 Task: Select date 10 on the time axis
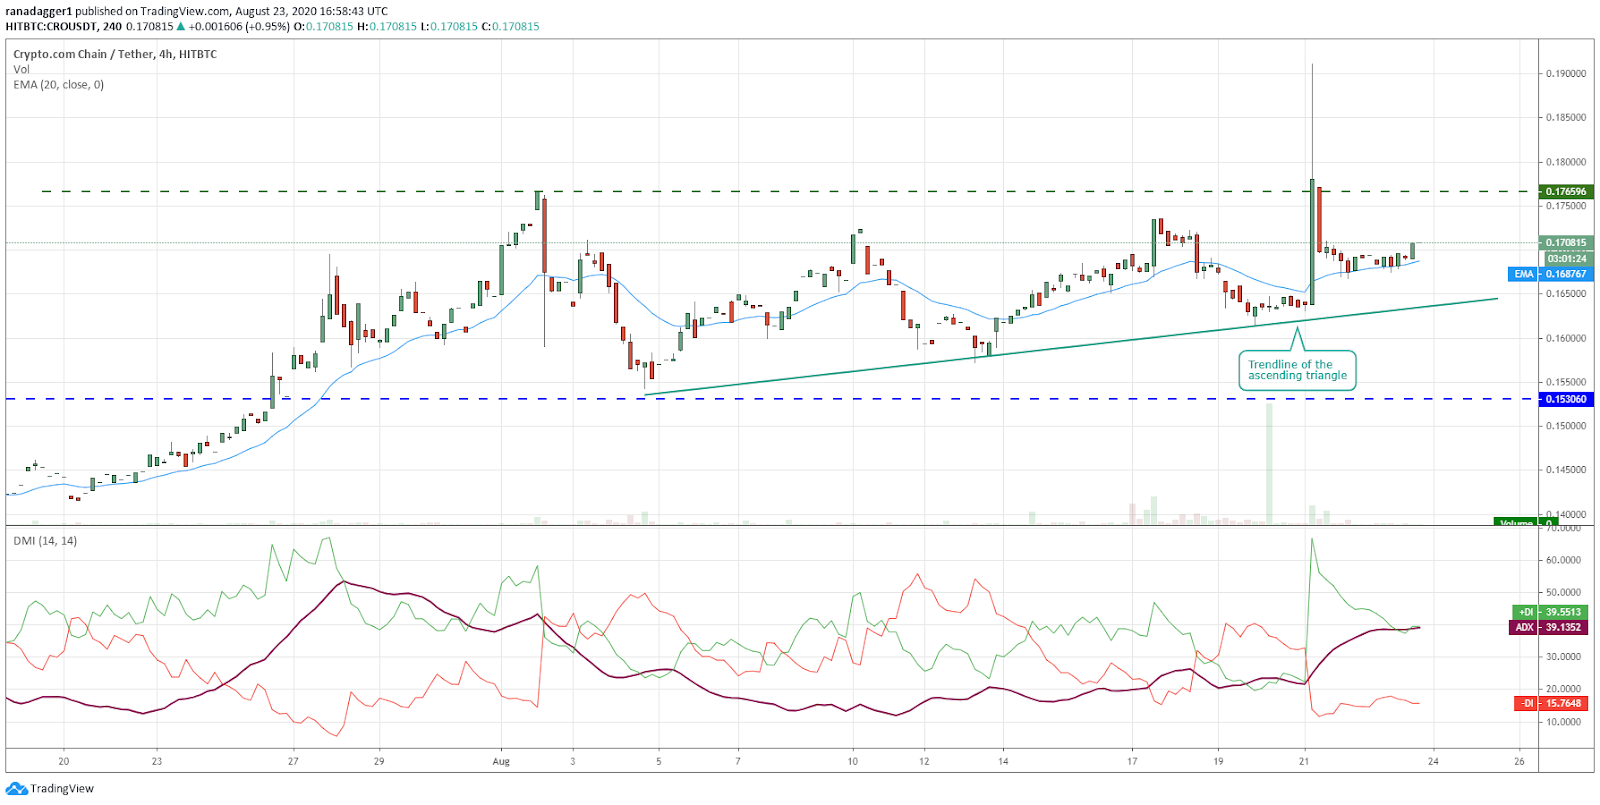coord(852,762)
